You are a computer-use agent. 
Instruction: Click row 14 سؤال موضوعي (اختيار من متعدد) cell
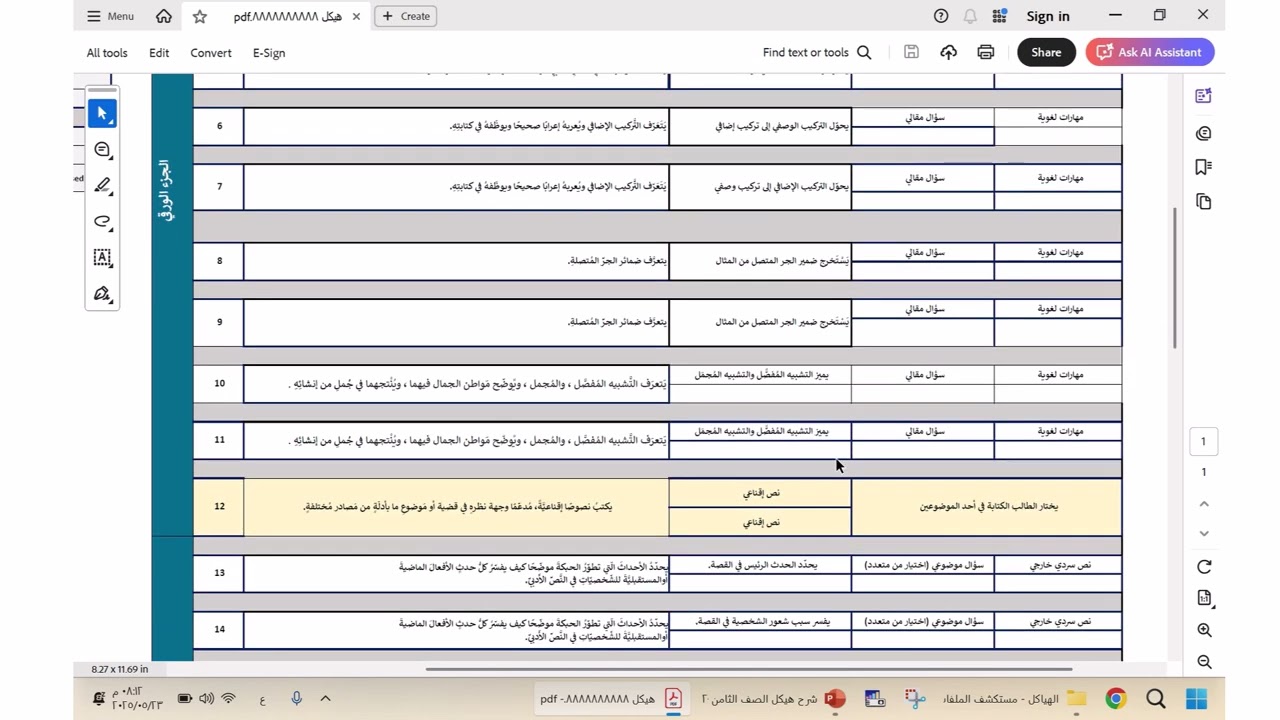tap(923, 622)
